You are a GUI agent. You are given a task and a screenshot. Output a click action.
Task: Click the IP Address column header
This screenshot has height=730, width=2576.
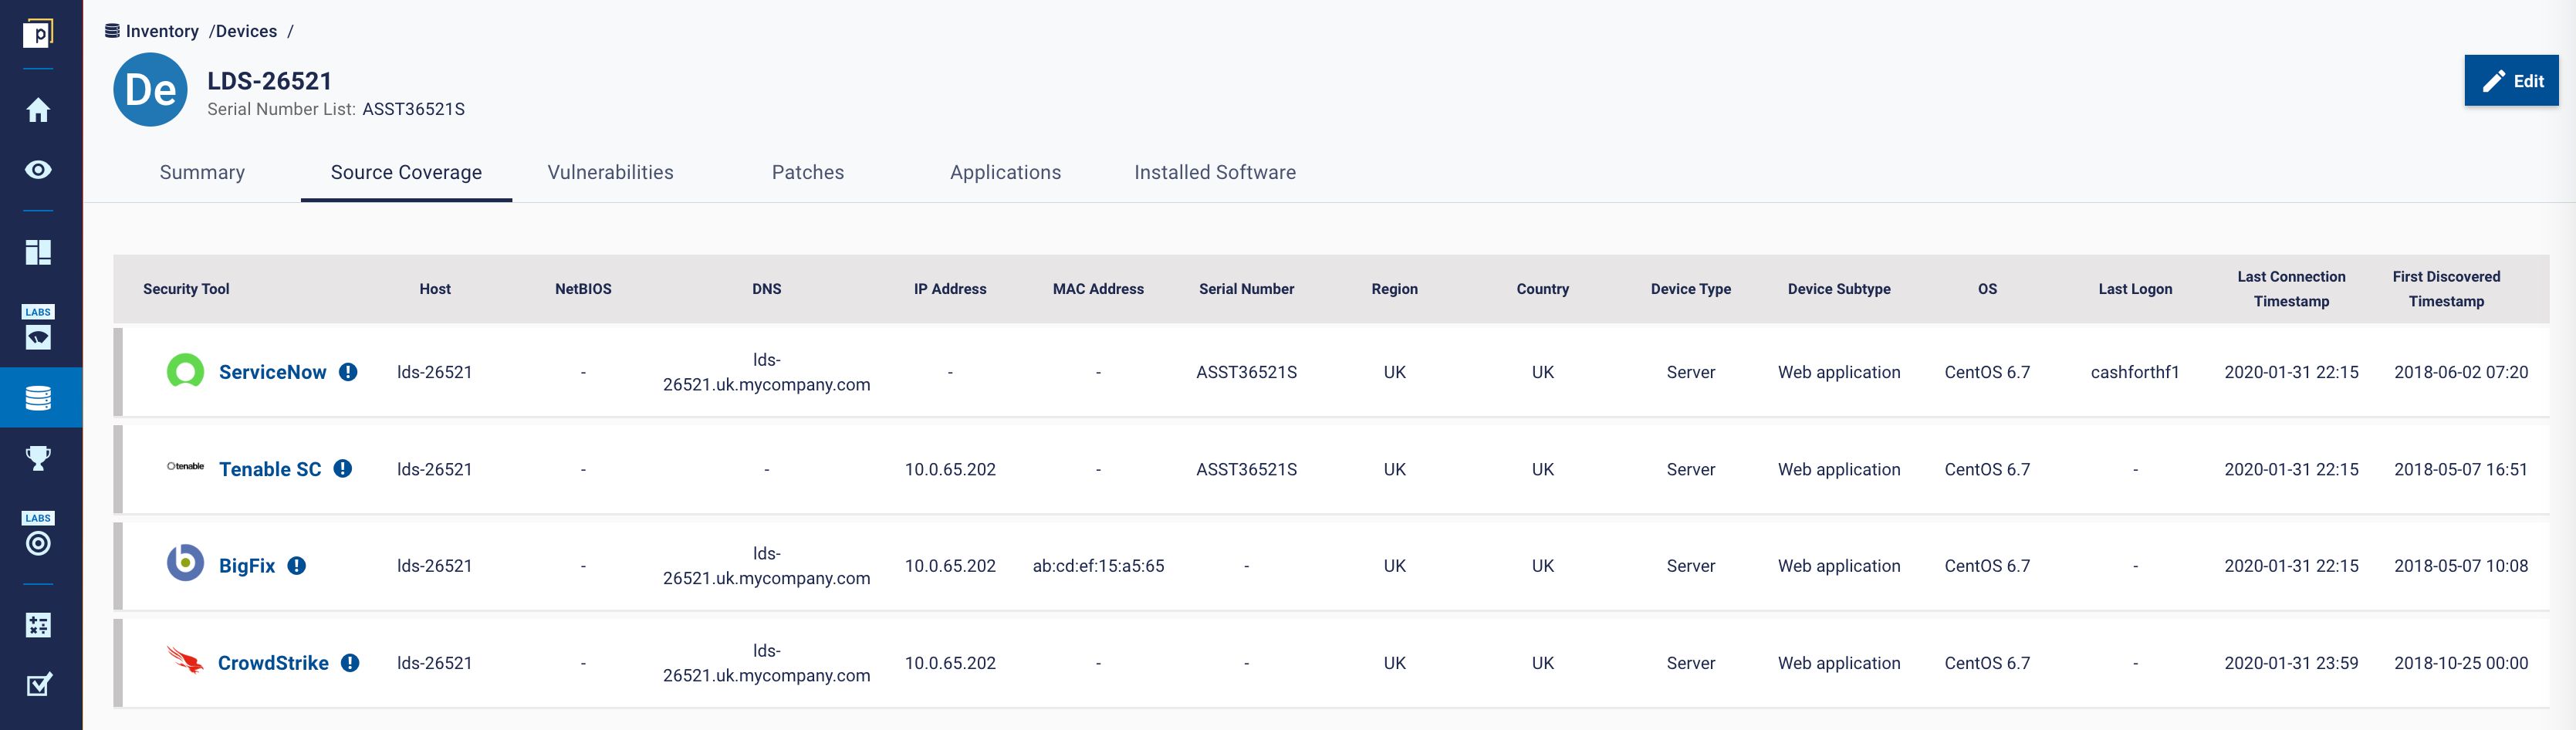(x=950, y=289)
